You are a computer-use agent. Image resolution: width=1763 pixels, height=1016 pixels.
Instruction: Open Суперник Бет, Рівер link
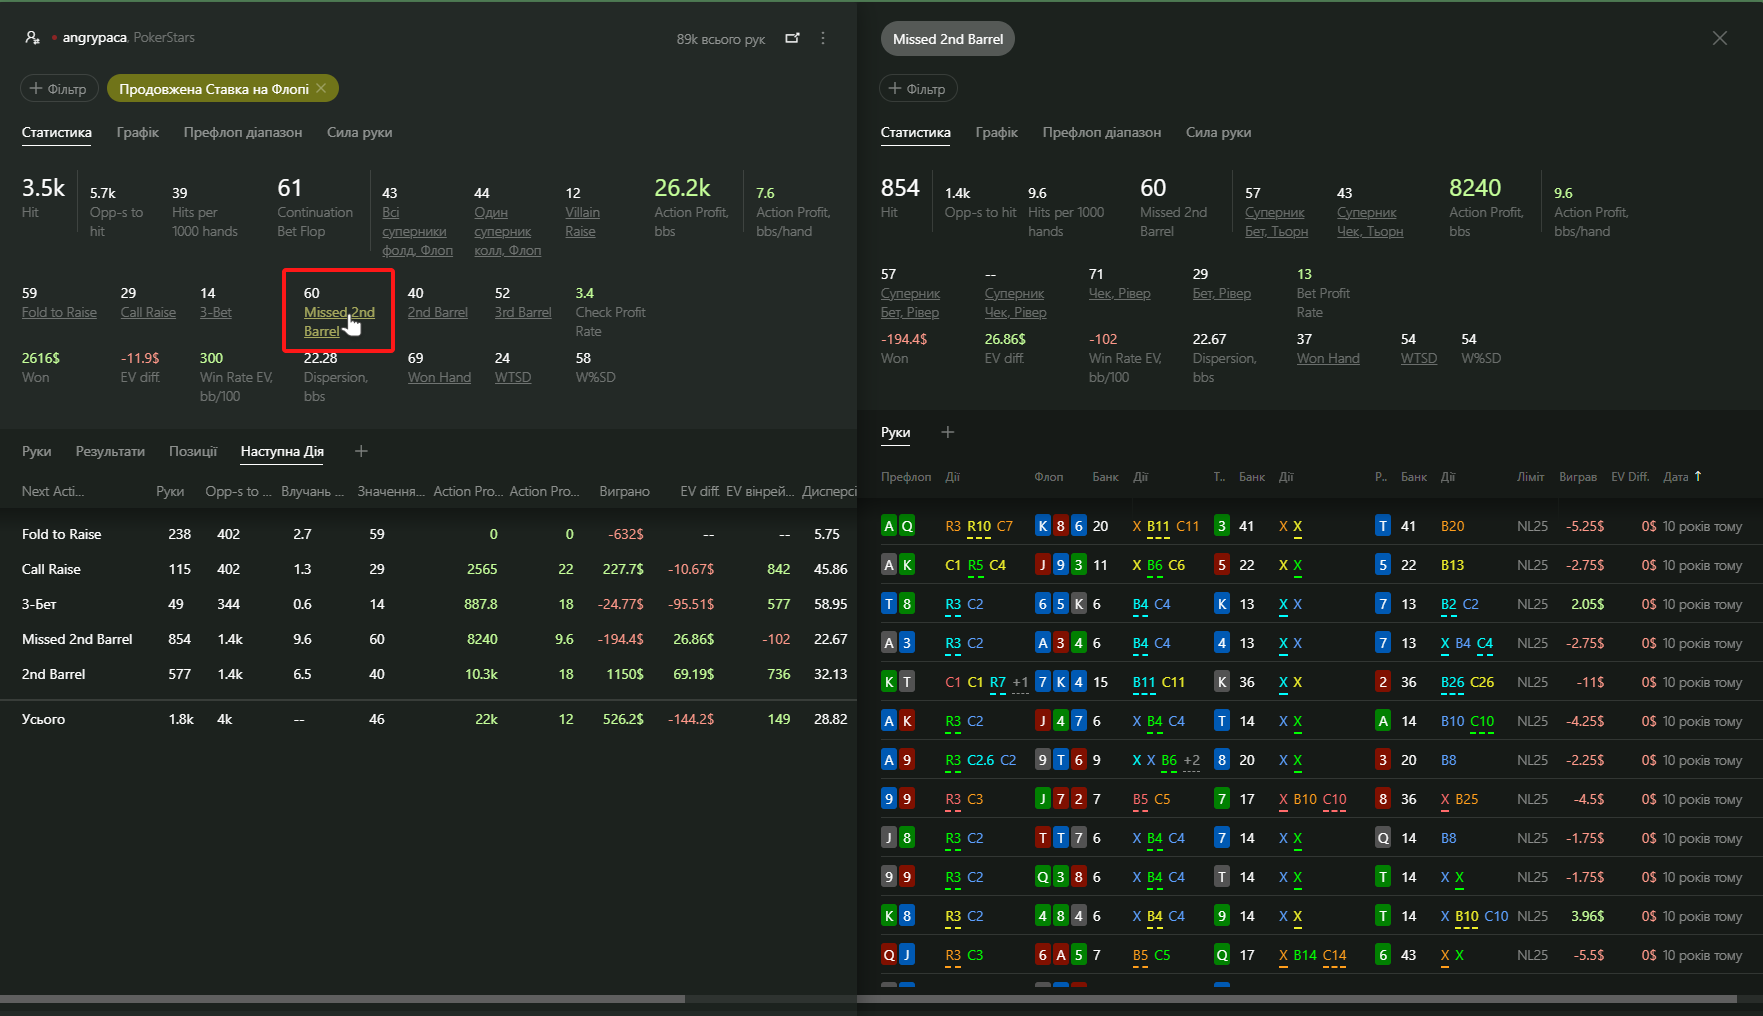pos(910,302)
